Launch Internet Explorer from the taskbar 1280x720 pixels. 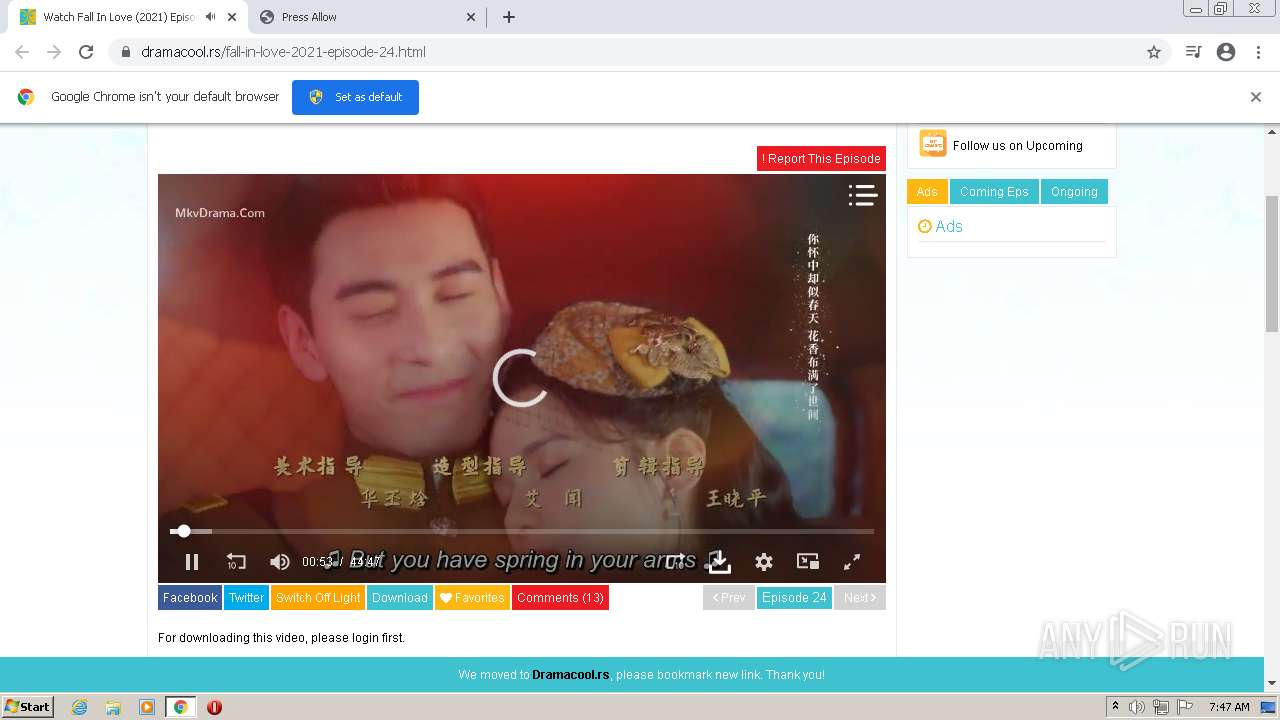pos(80,707)
